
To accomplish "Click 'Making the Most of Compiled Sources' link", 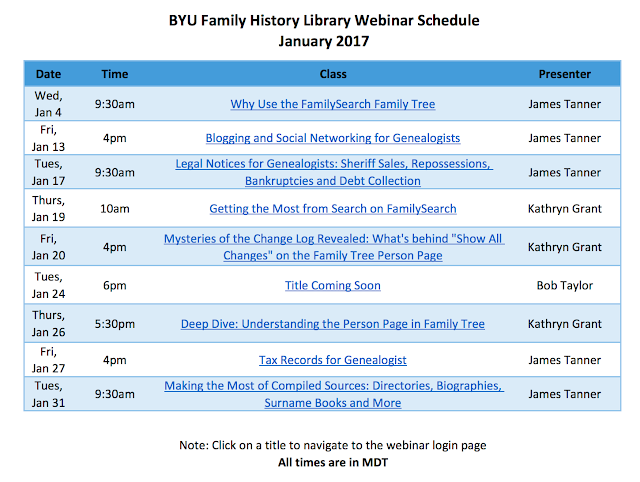I will (x=333, y=386).
